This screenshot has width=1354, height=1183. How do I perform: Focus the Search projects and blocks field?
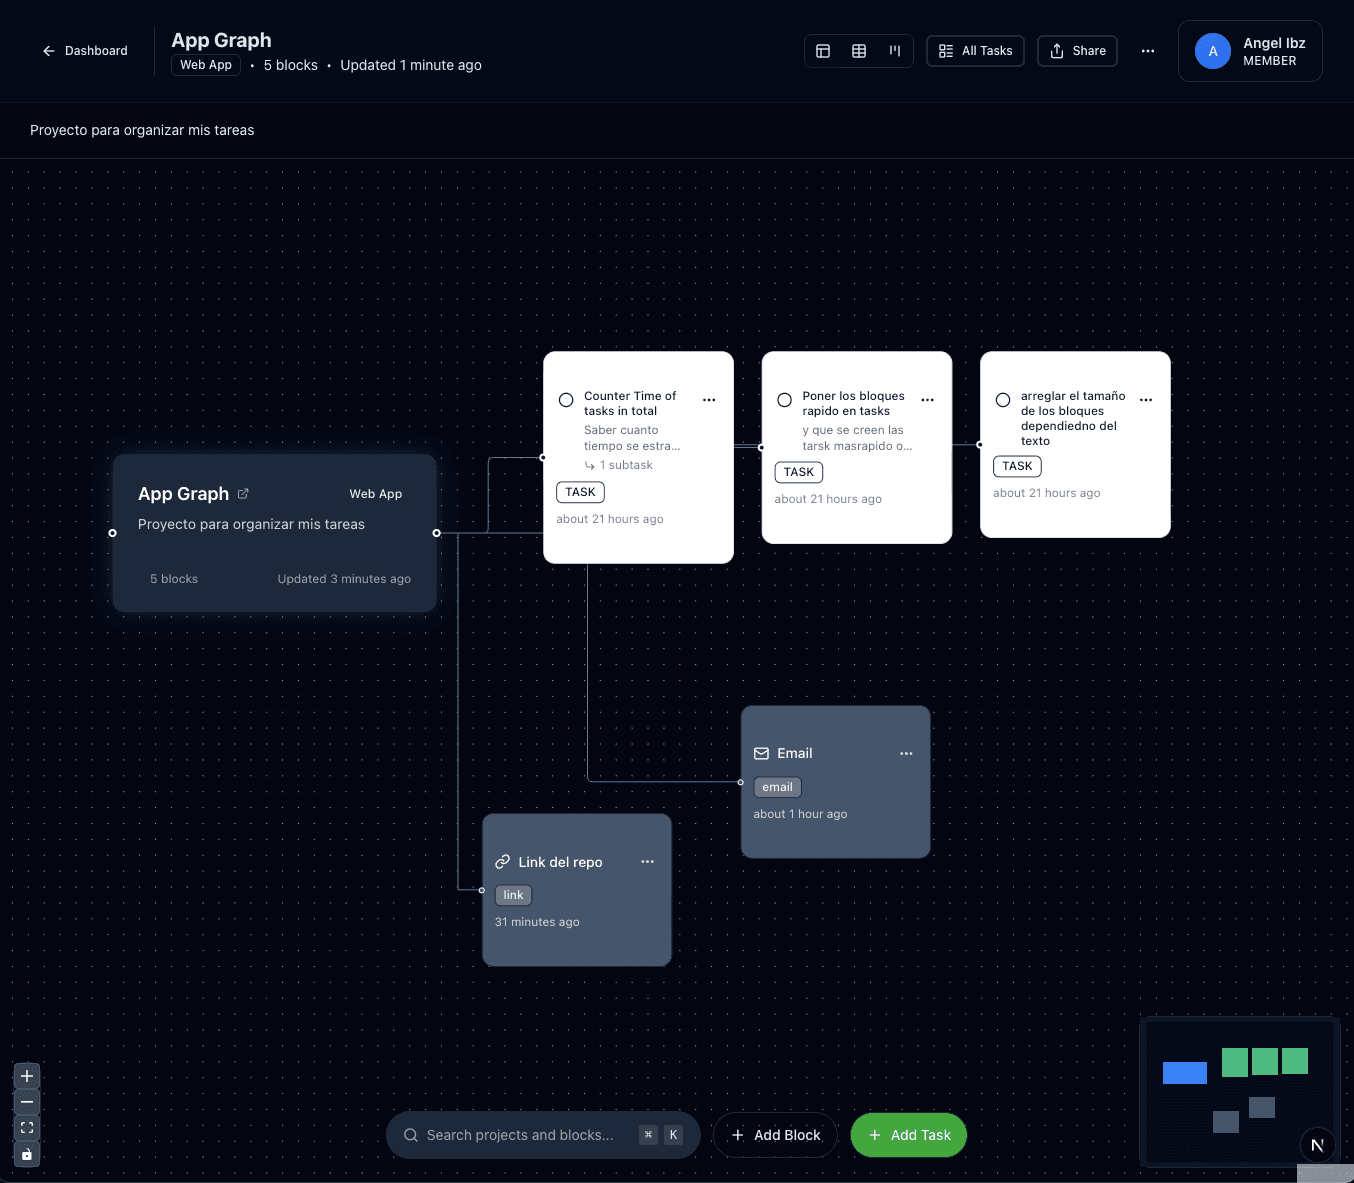520,1135
